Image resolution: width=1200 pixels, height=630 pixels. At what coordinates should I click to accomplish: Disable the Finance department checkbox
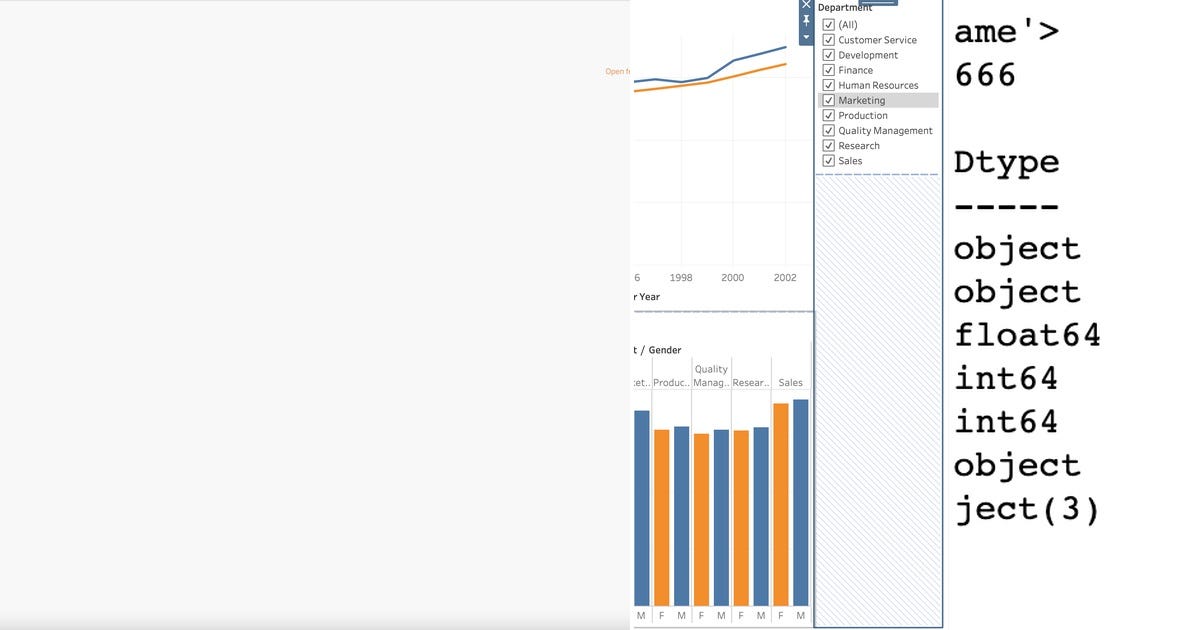point(829,69)
